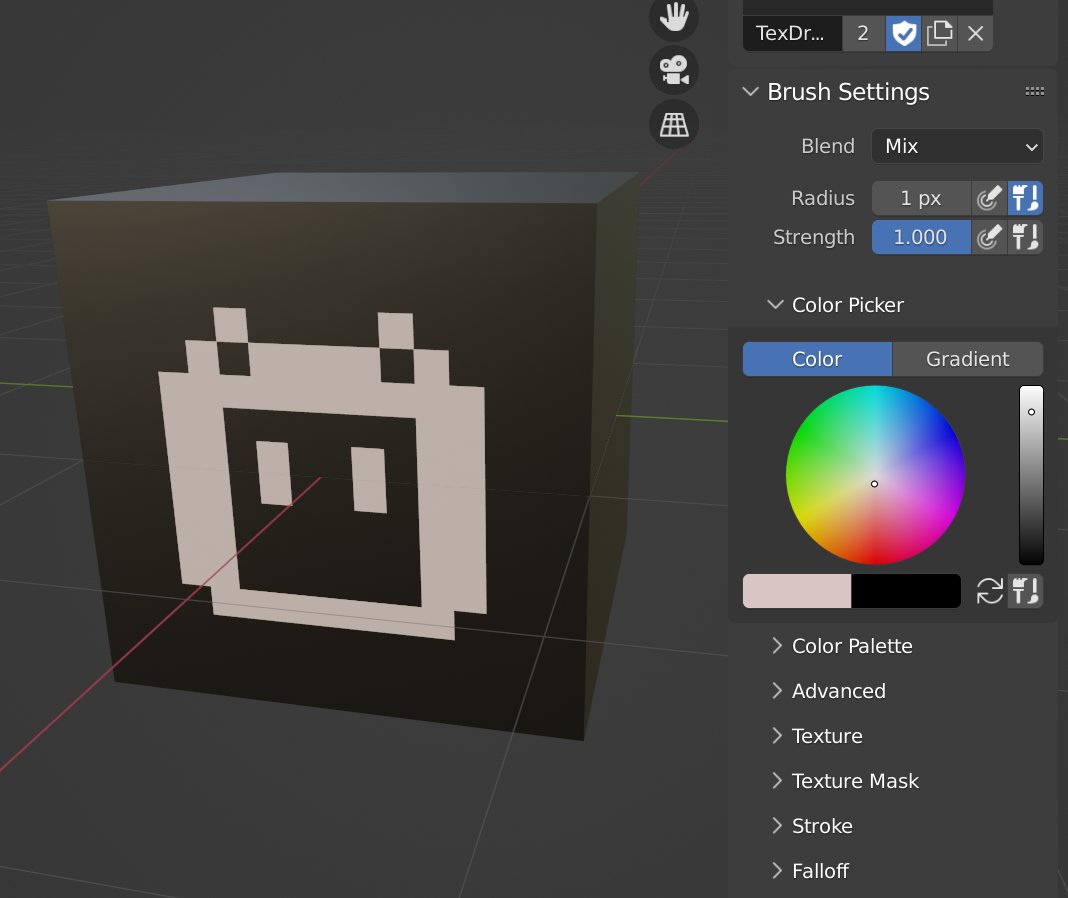Duplicate the brush with copy icon
Screen dimensions: 1068x898
click(x=939, y=33)
